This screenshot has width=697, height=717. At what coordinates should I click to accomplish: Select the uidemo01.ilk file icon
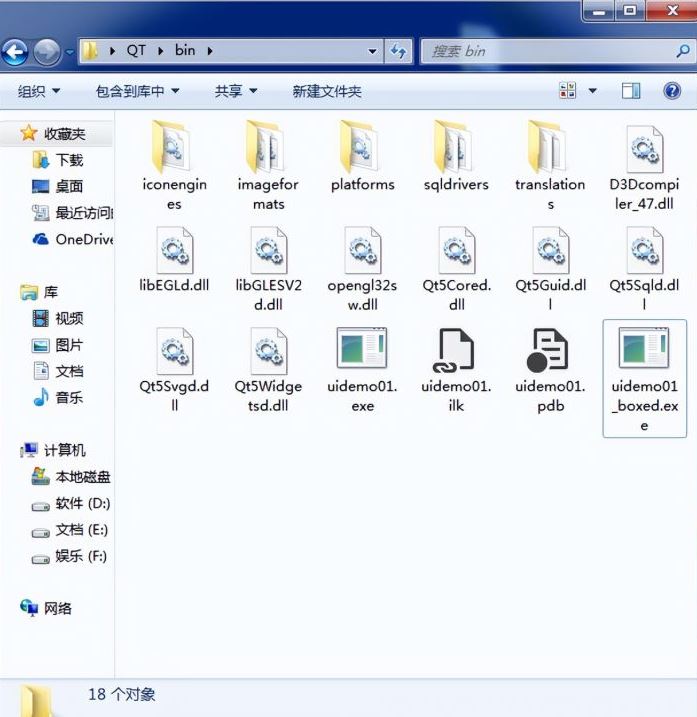453,350
